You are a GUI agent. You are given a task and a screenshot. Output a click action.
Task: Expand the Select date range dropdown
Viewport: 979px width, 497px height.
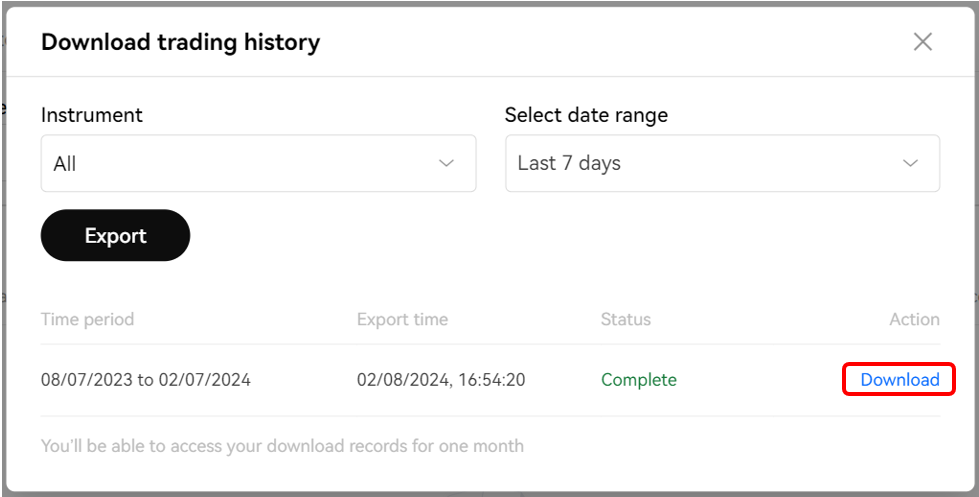(x=722, y=164)
